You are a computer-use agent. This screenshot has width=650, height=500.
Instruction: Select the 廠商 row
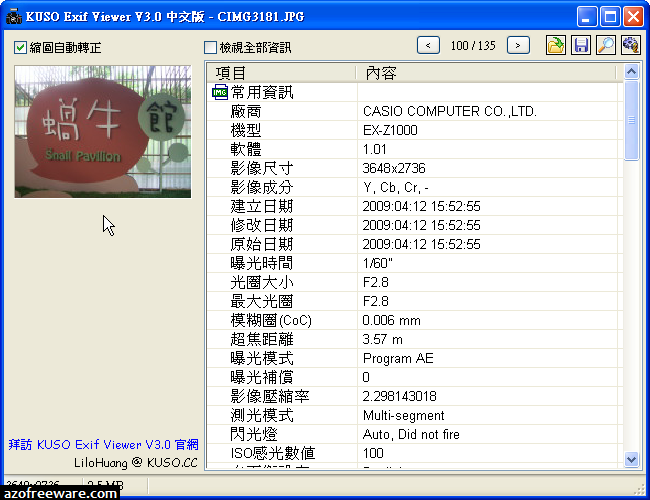pyautogui.click(x=415, y=111)
